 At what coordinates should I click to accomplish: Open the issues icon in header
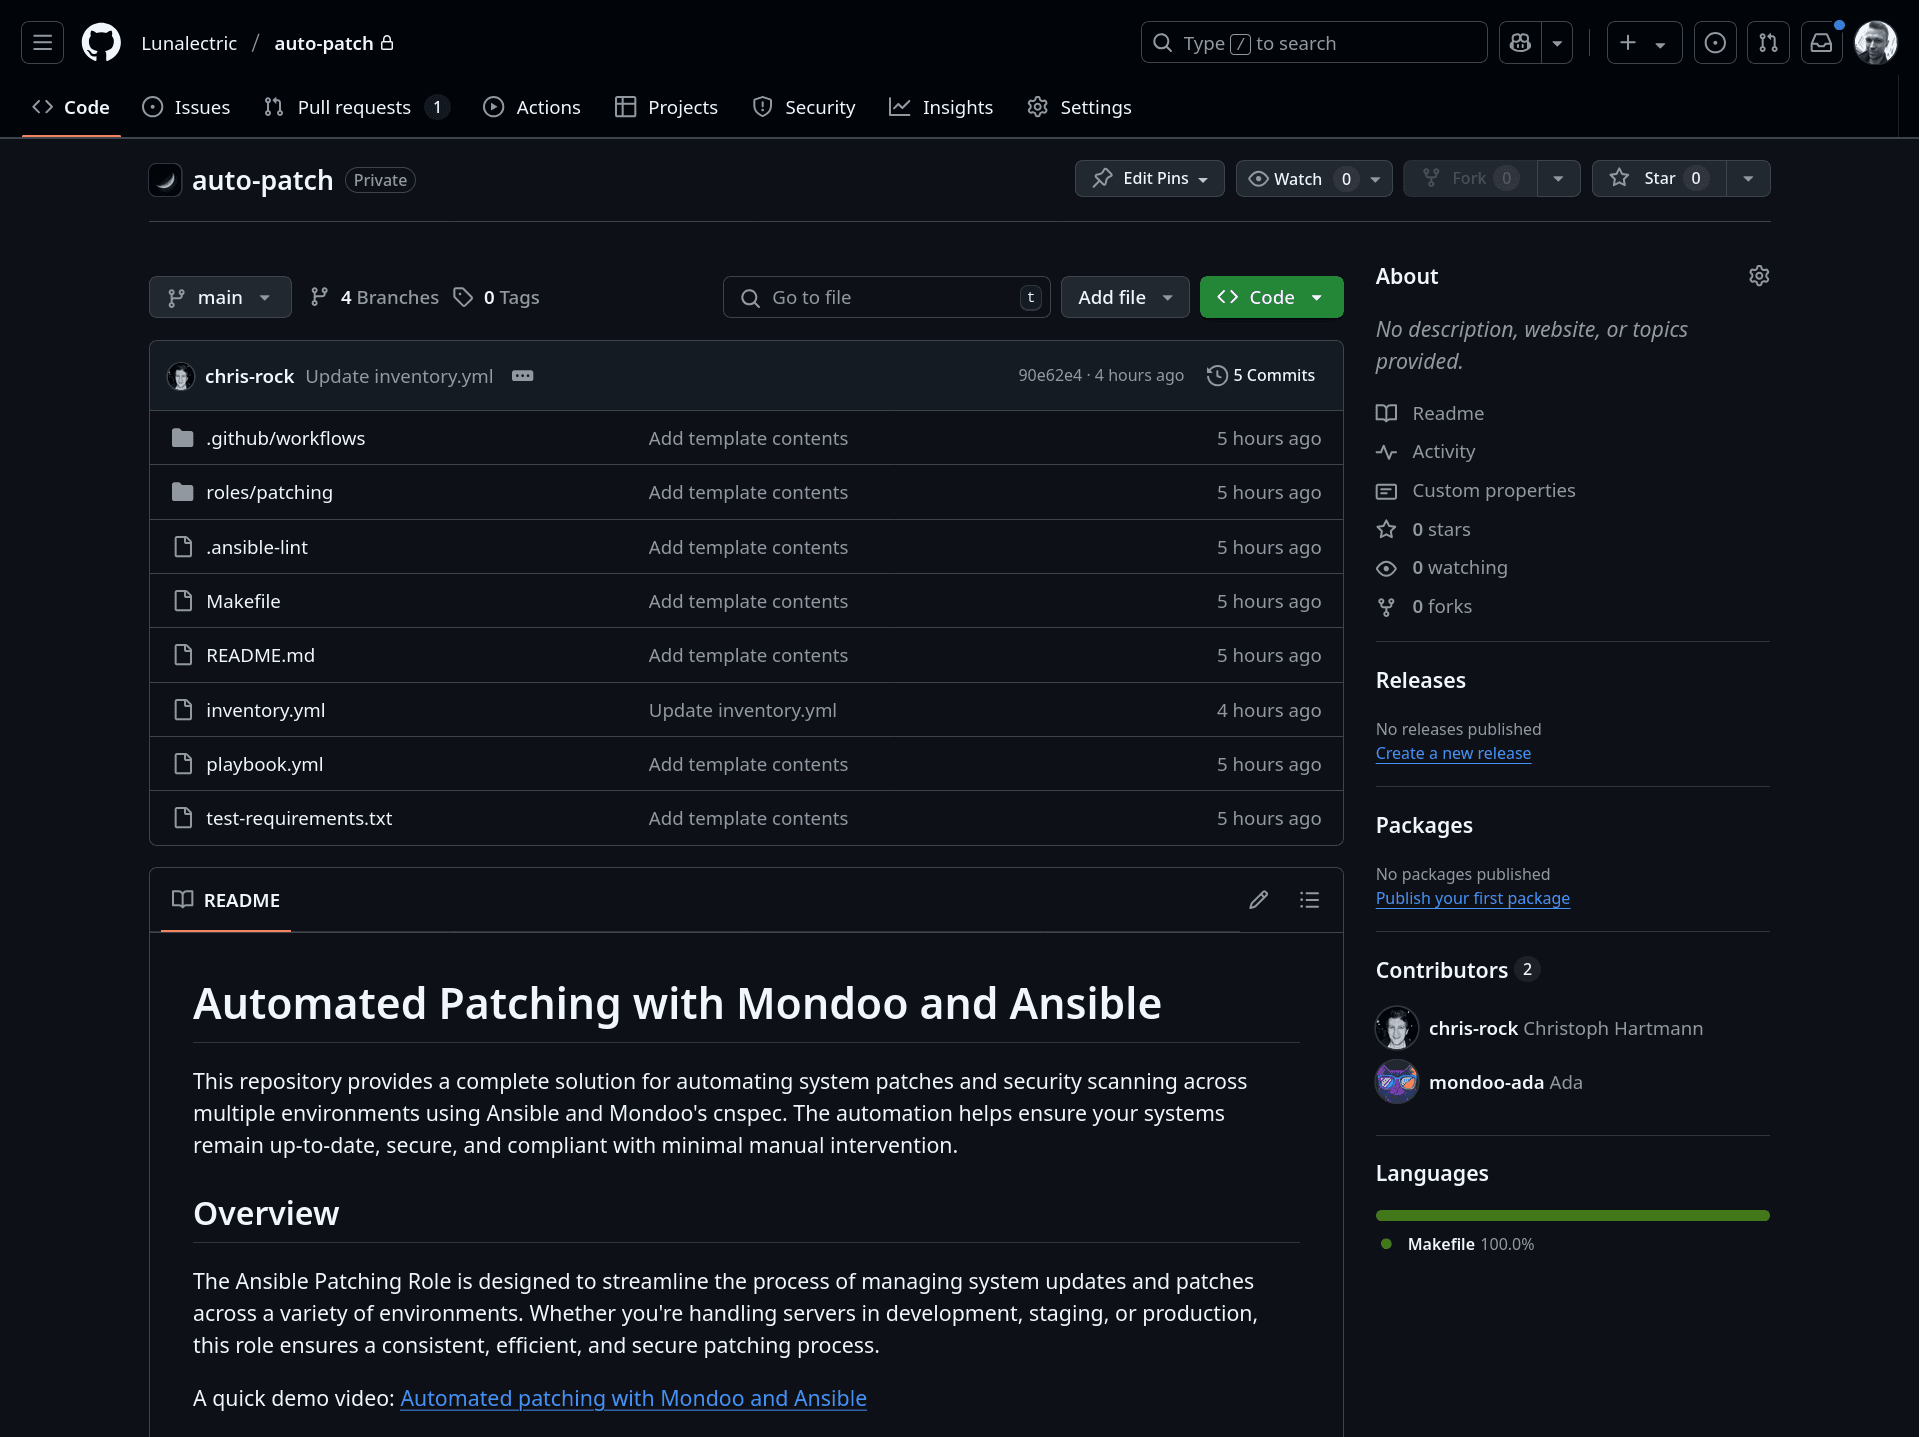click(1714, 43)
